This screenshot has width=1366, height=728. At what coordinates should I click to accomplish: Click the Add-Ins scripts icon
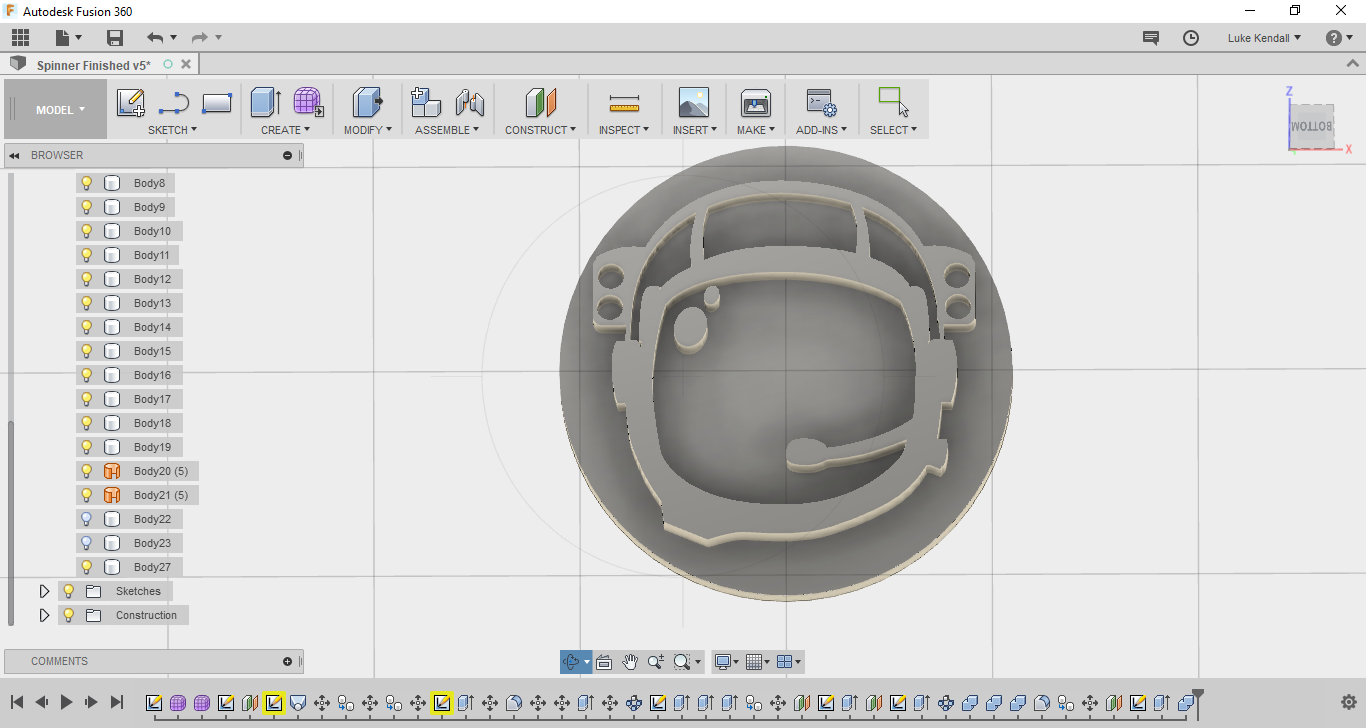coord(822,102)
